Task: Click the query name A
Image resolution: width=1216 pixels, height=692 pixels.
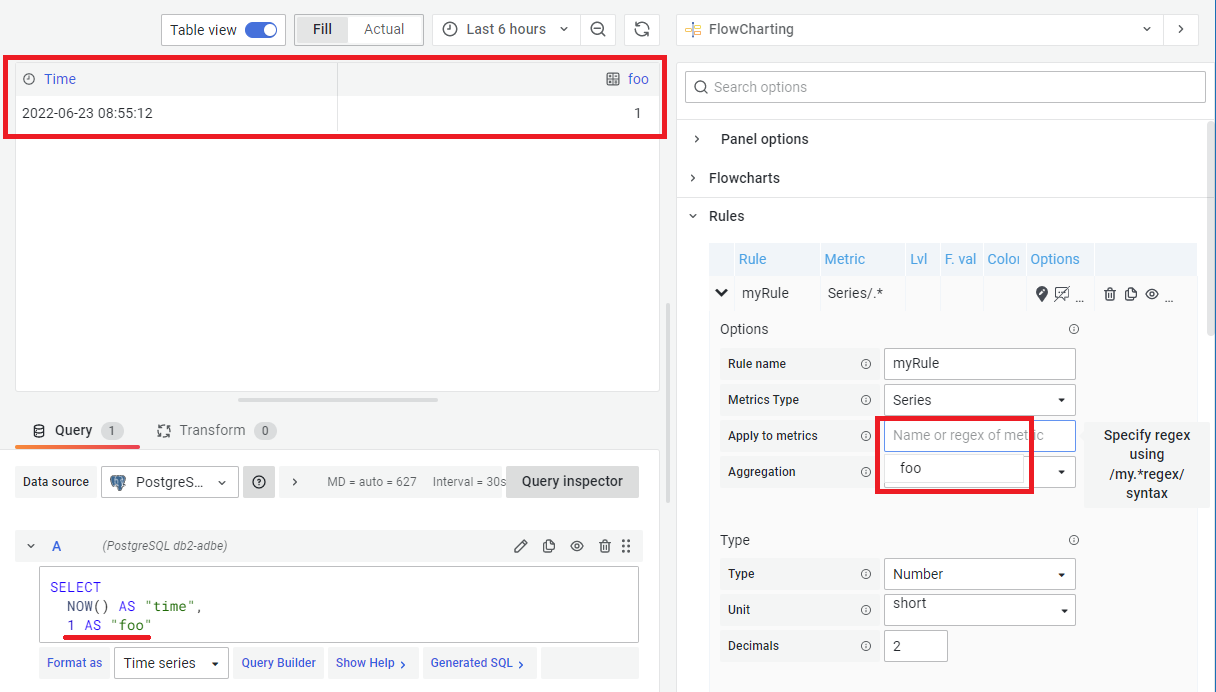Action: click(x=57, y=546)
